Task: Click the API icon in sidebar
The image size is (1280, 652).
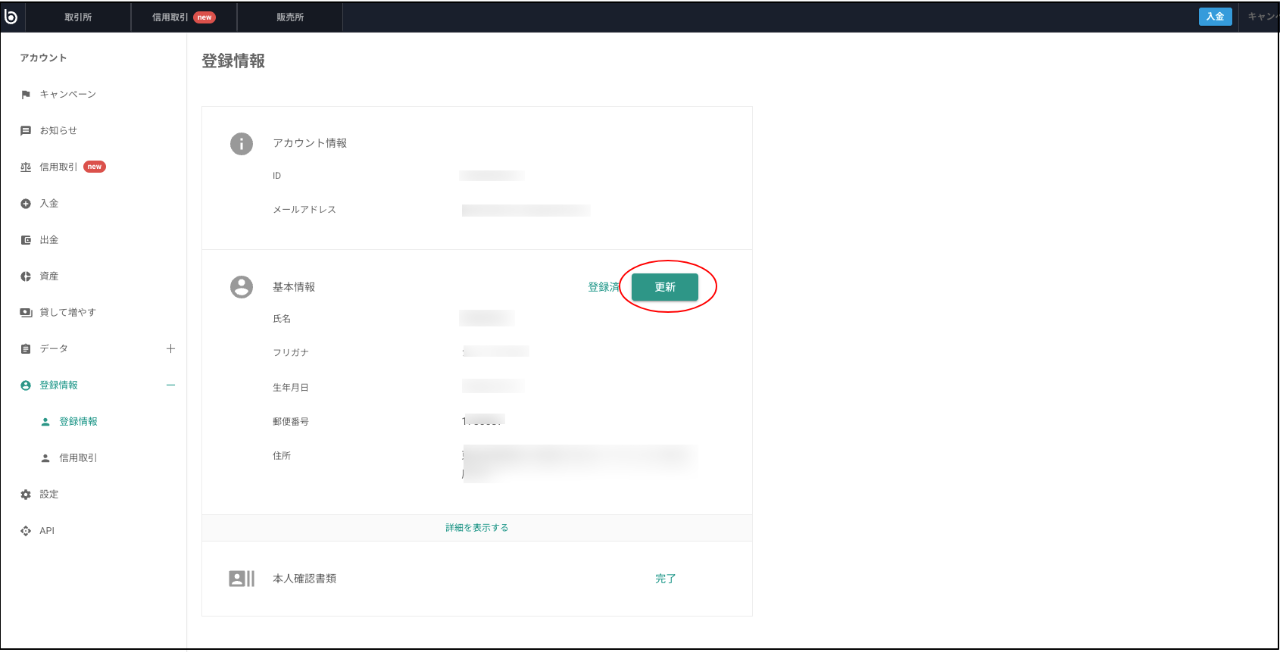Action: coord(26,531)
